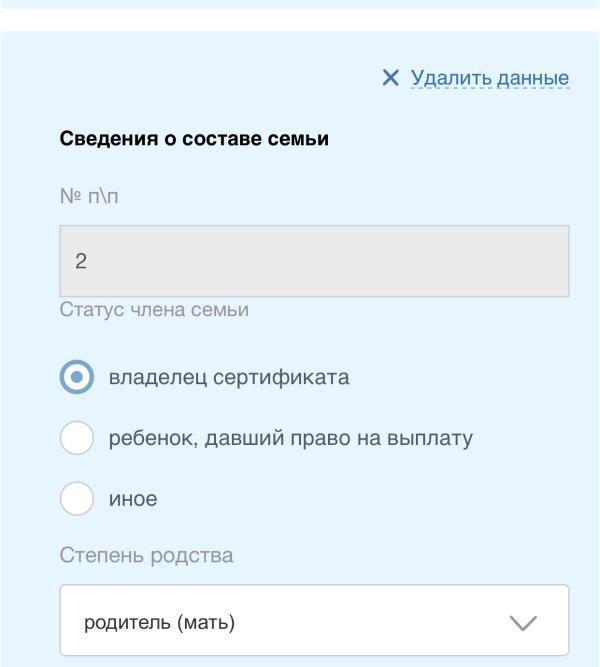Click the Статус члена семьи label
This screenshot has height=667, width=600.
[154, 310]
